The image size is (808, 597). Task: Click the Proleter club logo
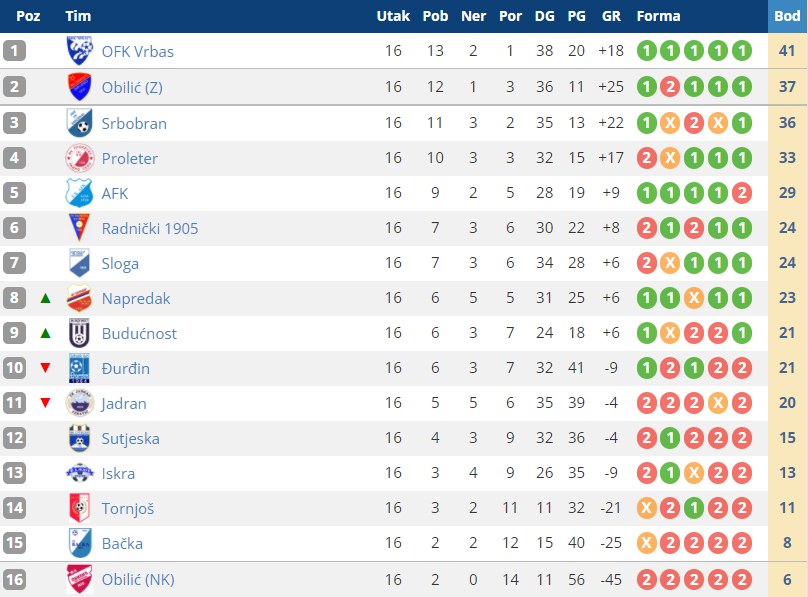[x=80, y=158]
